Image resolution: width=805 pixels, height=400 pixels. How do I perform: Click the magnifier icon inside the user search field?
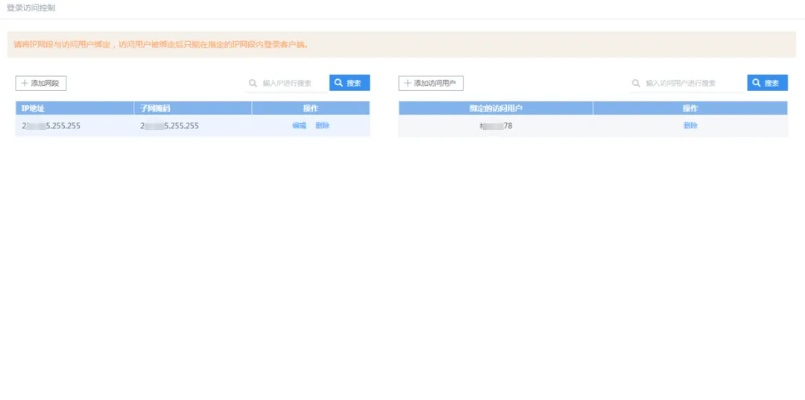636,83
